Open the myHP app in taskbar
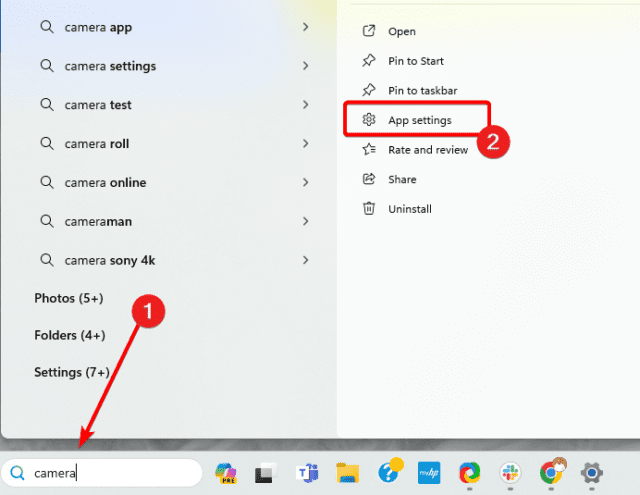The height and width of the screenshot is (495, 640). [428, 473]
